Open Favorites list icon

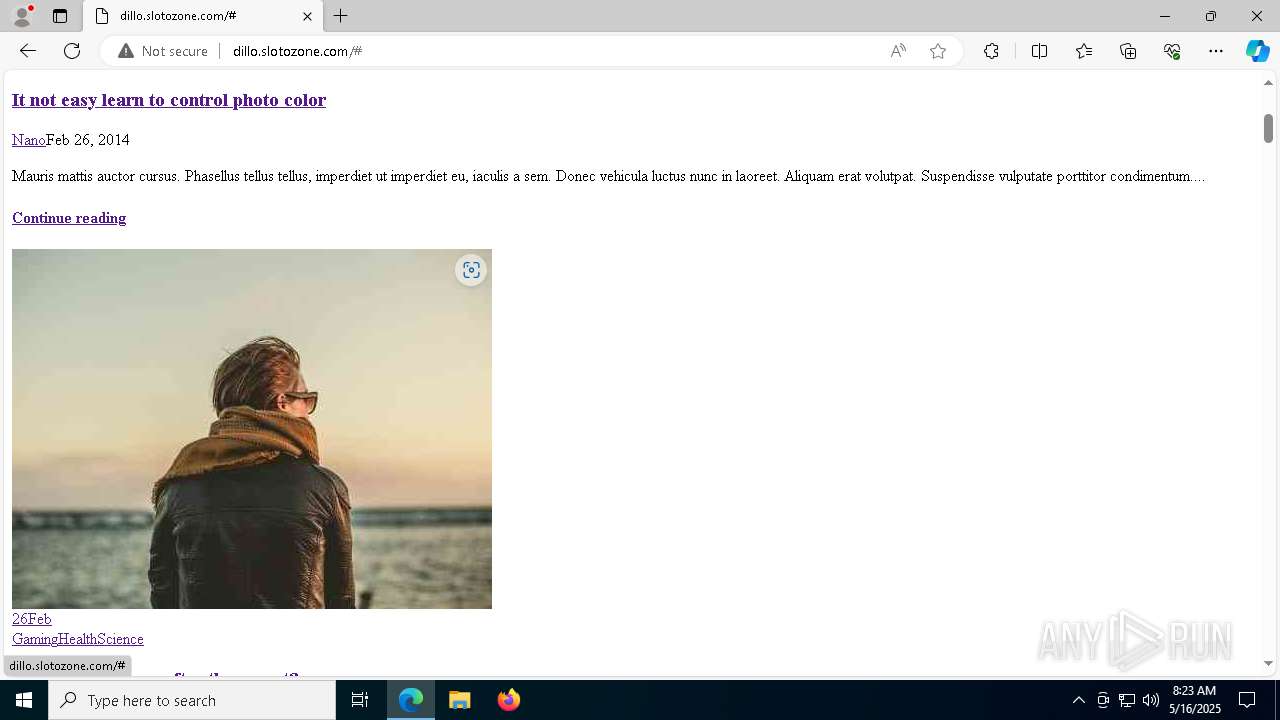[x=1084, y=51]
